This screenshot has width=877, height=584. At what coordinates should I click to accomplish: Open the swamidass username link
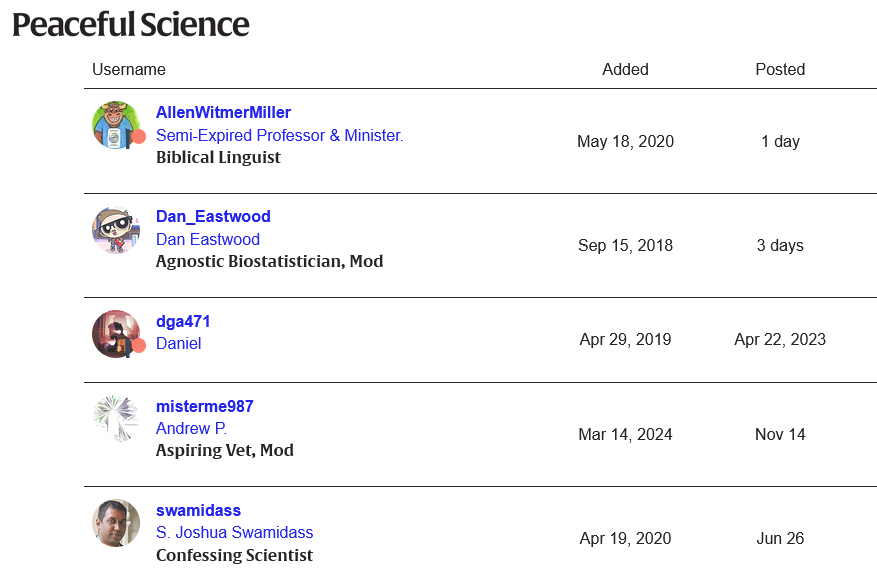point(198,510)
